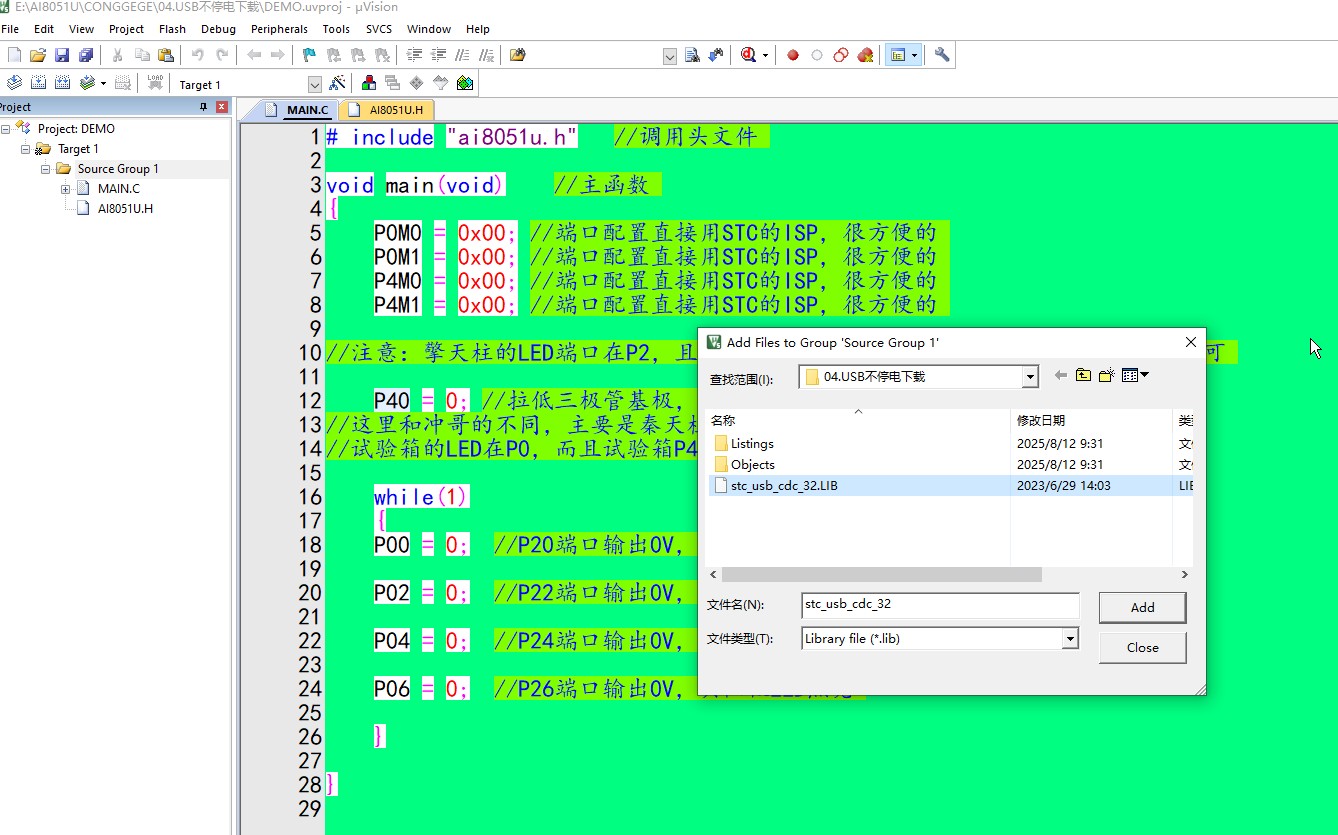Collapse the Target 1 tree node

(x=25, y=149)
